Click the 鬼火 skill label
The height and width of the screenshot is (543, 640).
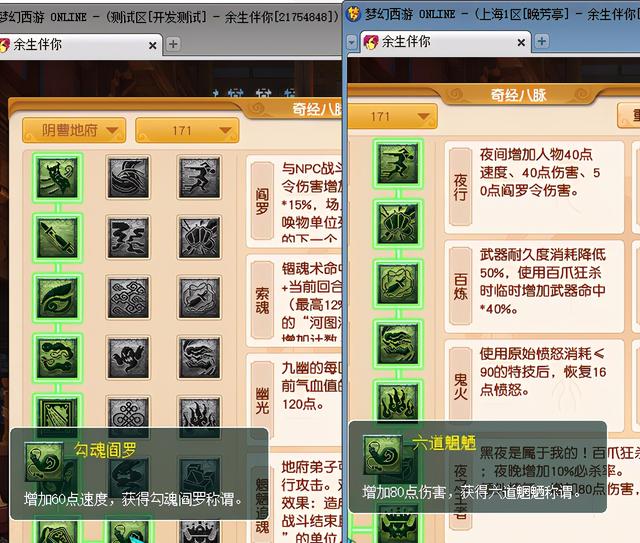[460, 386]
